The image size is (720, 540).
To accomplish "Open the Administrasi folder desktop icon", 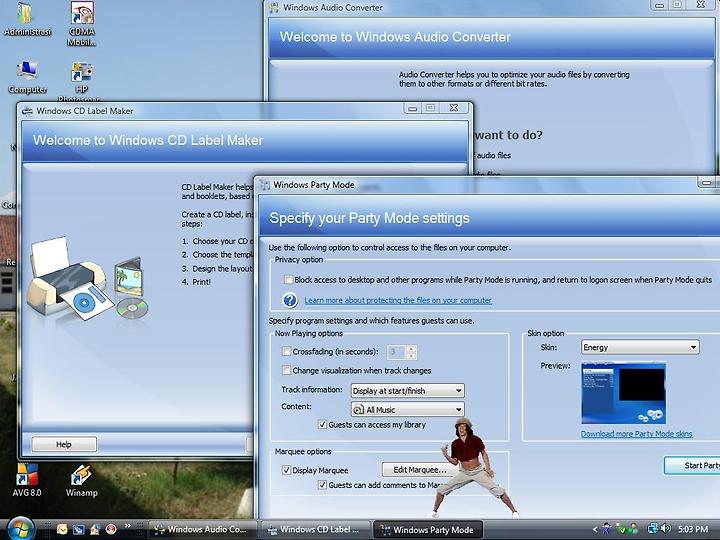I will pyautogui.click(x=27, y=18).
